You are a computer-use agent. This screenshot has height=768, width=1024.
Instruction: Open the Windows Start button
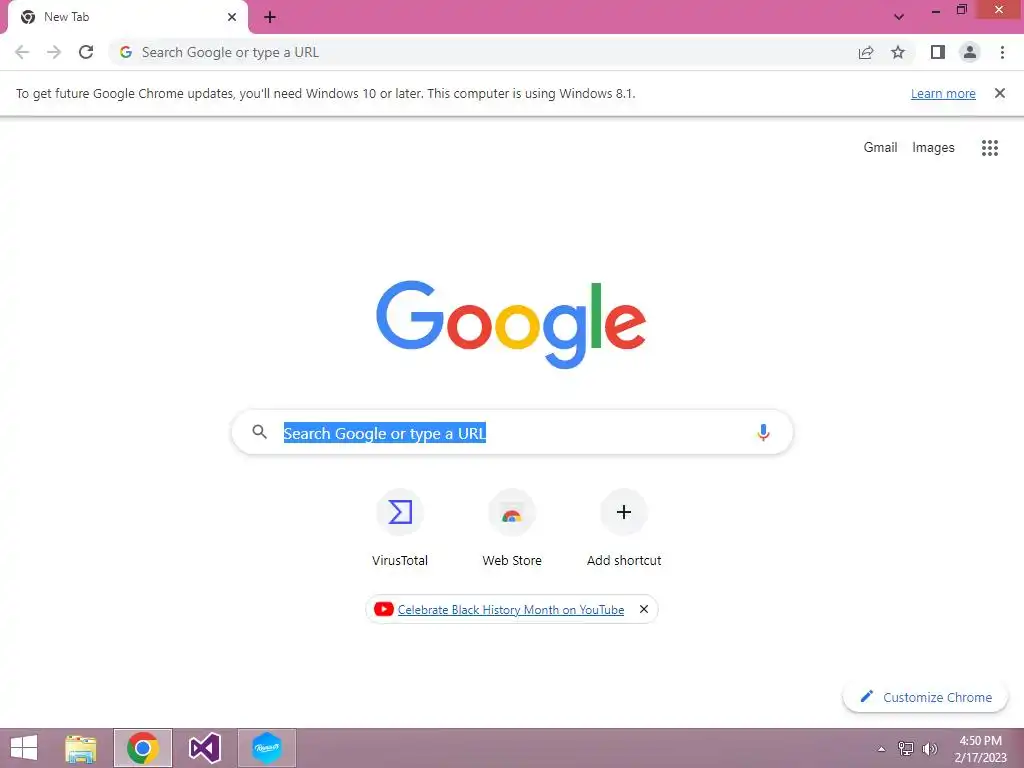24,748
